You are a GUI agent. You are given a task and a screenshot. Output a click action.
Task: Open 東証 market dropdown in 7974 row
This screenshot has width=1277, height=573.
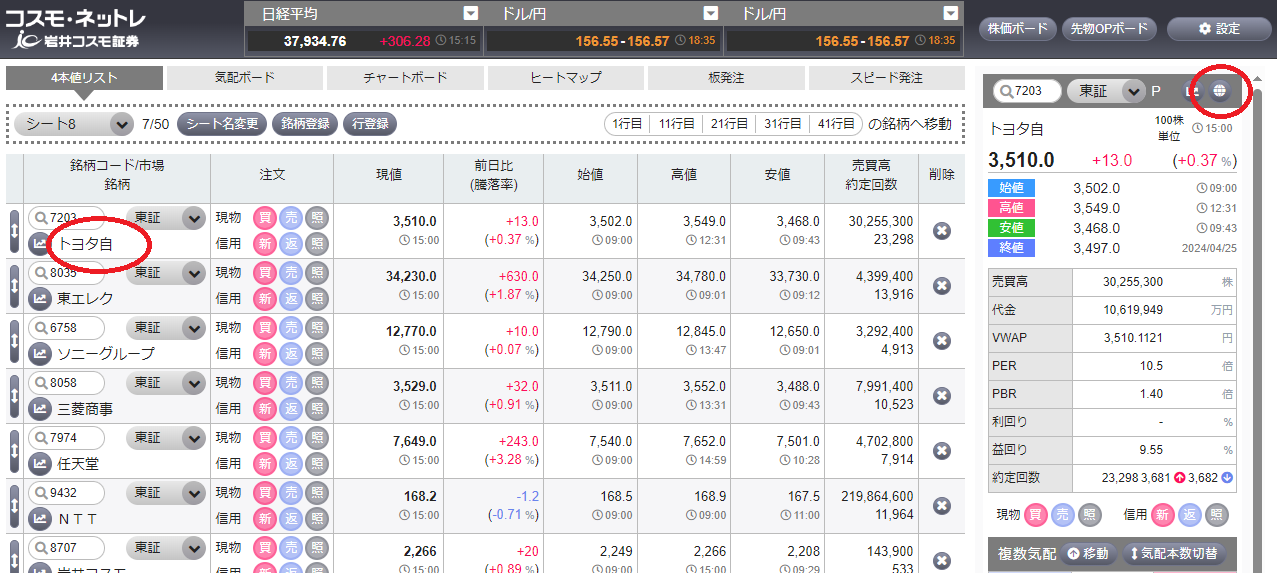pyautogui.click(x=166, y=438)
